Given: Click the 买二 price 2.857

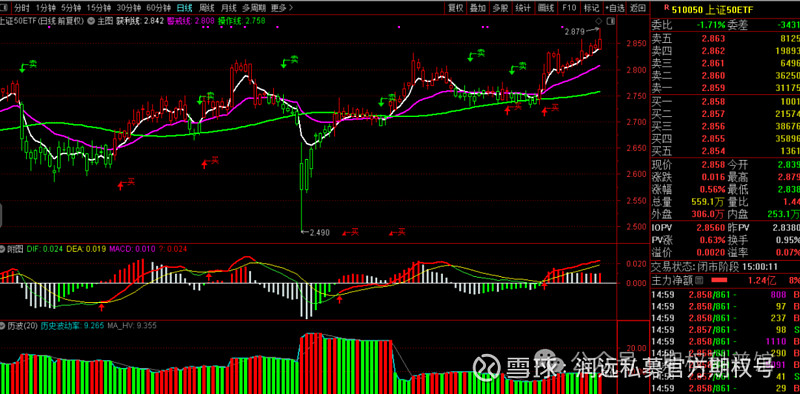Looking at the screenshot, I should [713, 114].
